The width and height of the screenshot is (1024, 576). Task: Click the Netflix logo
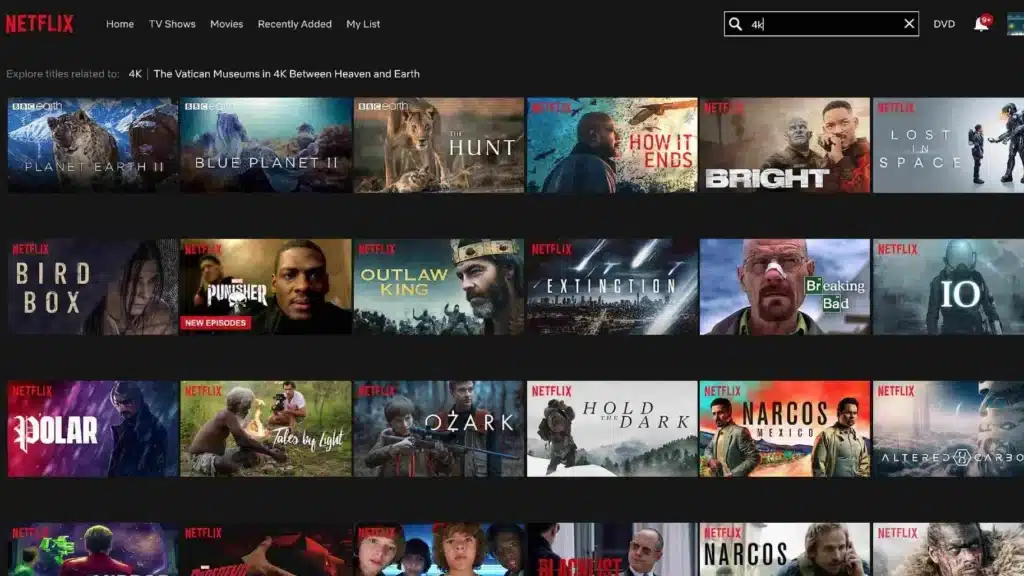tap(40, 24)
